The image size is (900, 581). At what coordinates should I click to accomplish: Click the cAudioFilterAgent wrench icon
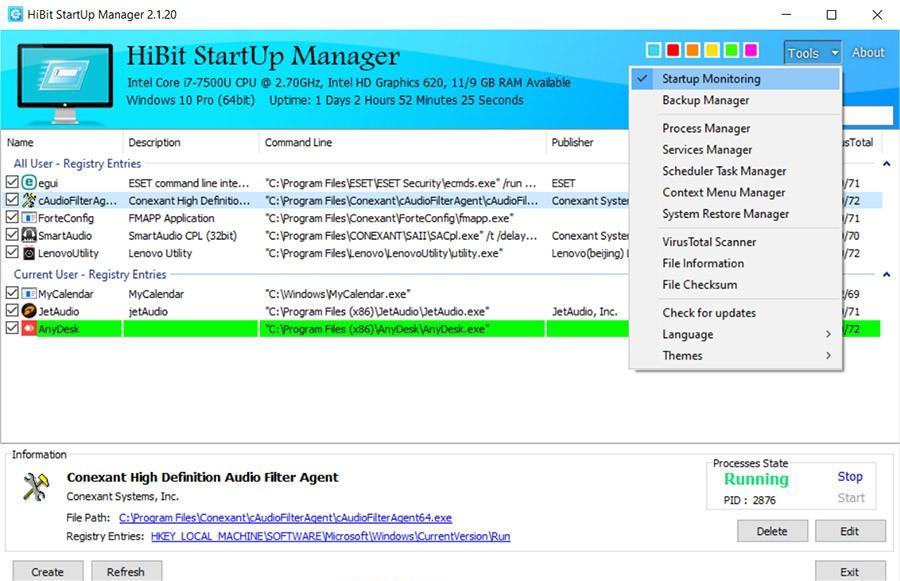tap(29, 200)
